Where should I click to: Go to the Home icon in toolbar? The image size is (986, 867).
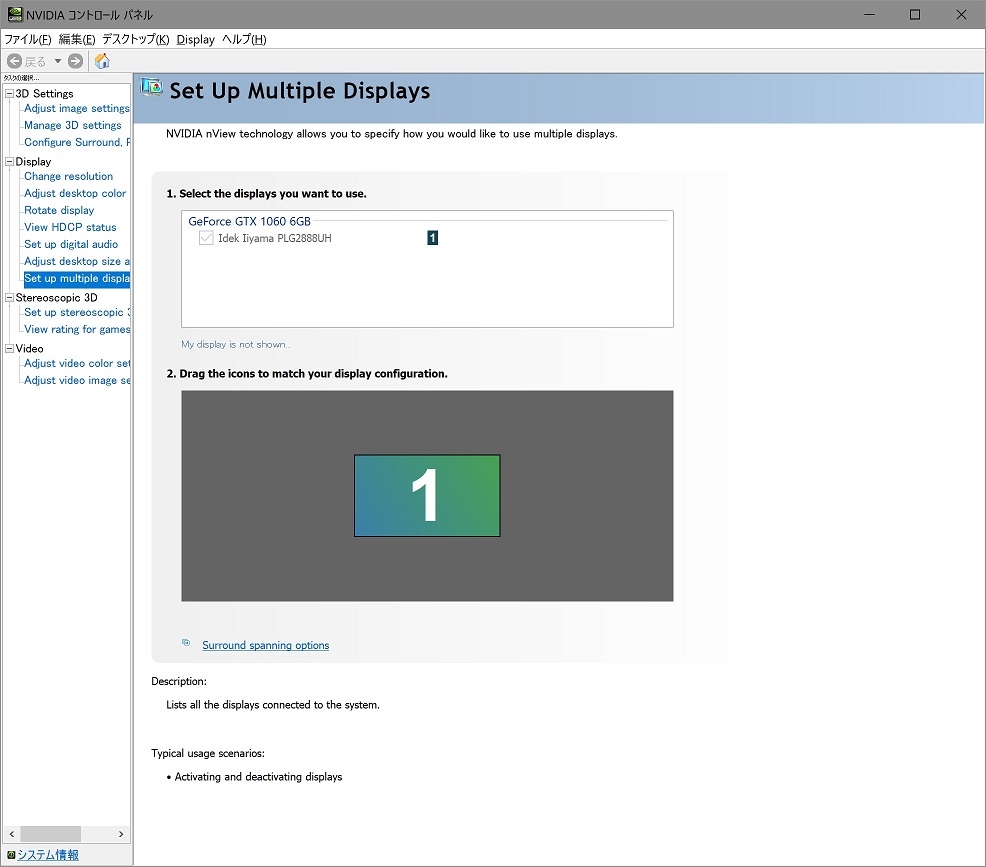[x=102, y=61]
